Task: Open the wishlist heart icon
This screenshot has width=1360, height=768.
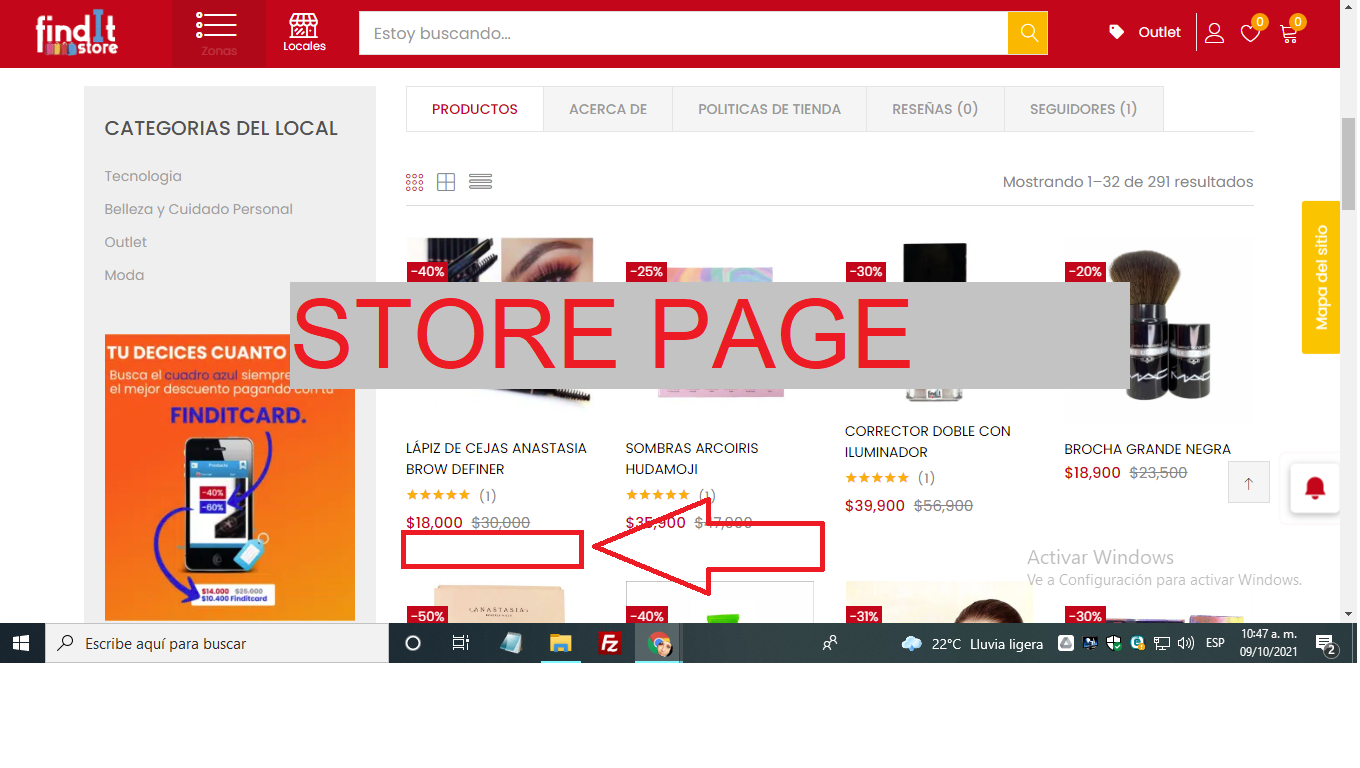Action: pyautogui.click(x=1250, y=33)
